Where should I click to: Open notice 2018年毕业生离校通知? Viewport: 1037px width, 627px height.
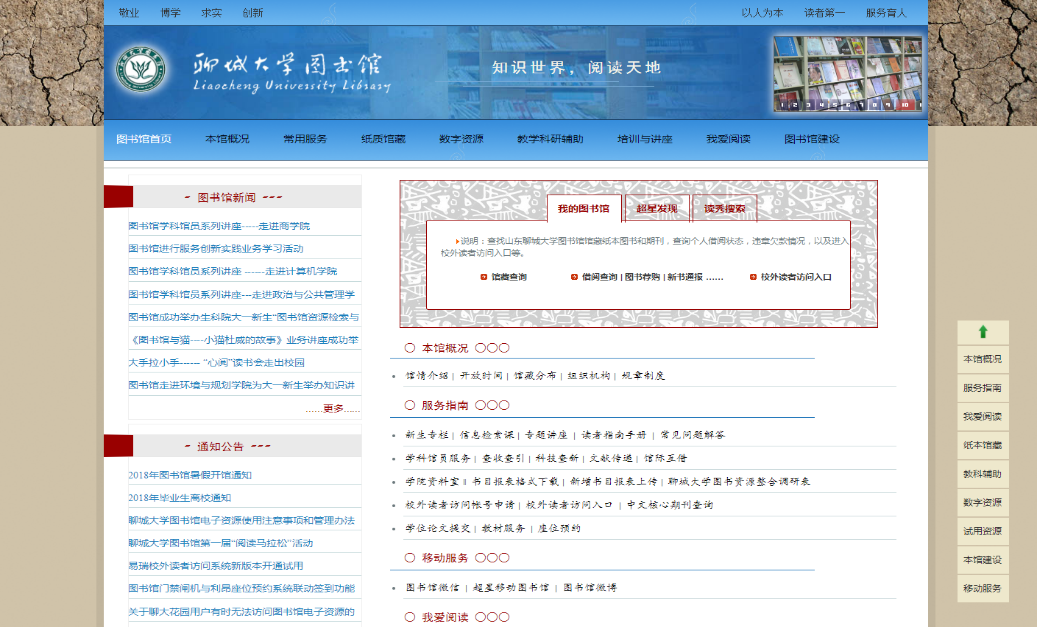point(179,497)
